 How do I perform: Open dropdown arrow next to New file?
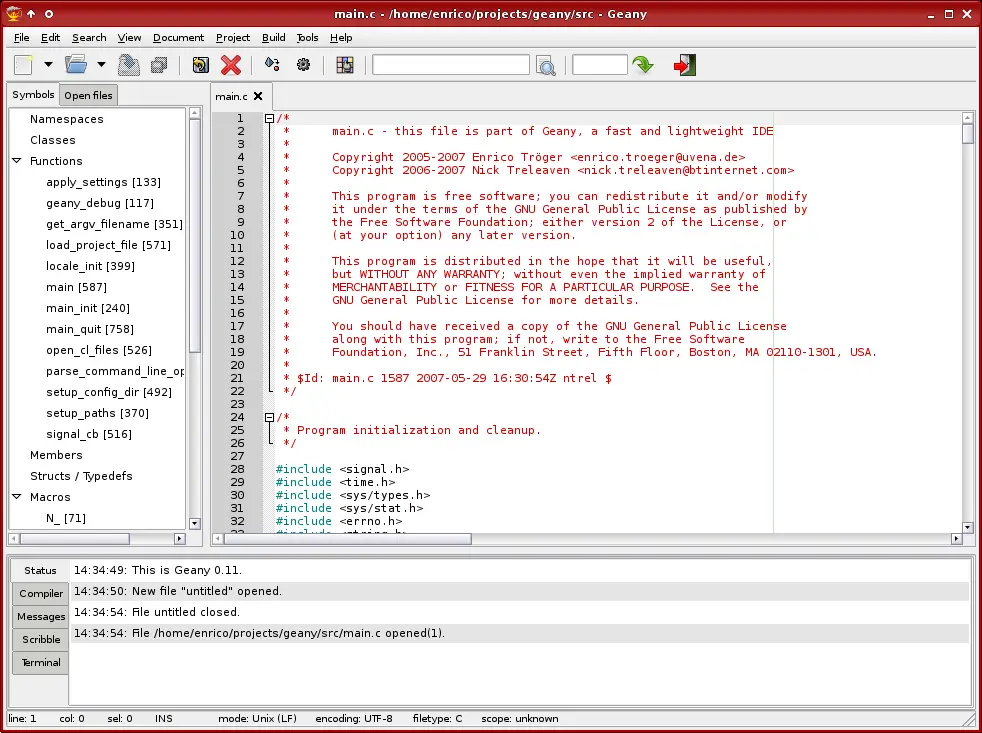[49, 65]
